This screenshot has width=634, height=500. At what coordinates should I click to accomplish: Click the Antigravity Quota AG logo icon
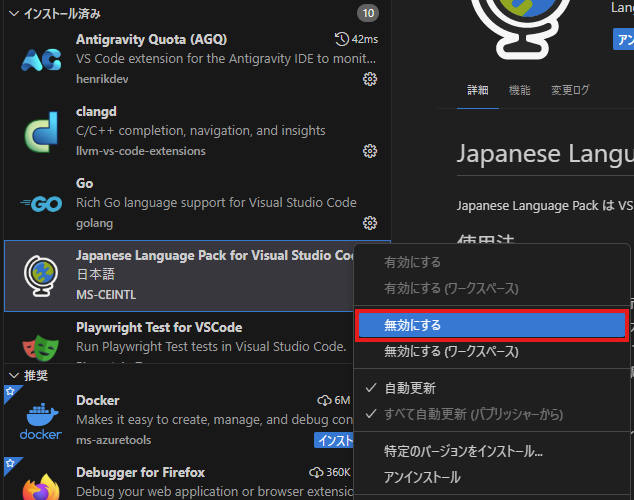(41, 59)
